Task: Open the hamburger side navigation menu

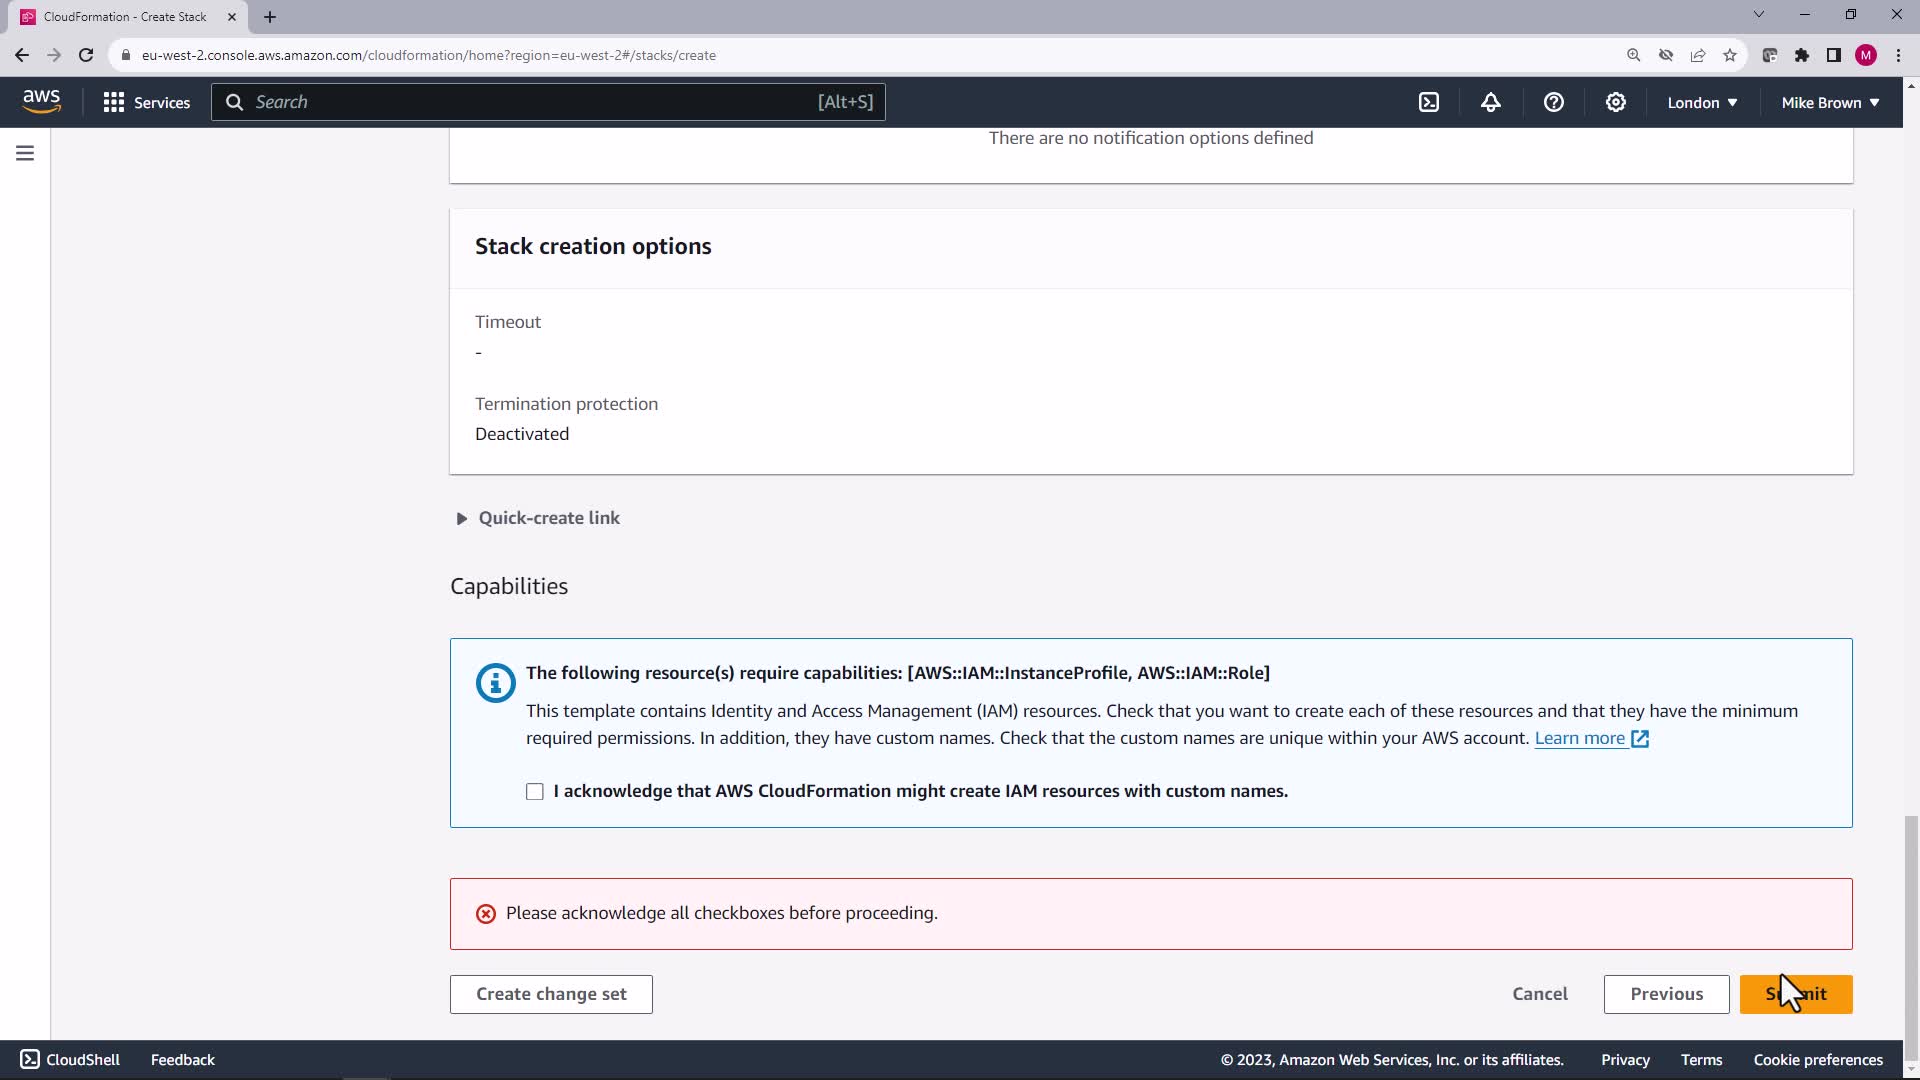Action: (x=25, y=153)
